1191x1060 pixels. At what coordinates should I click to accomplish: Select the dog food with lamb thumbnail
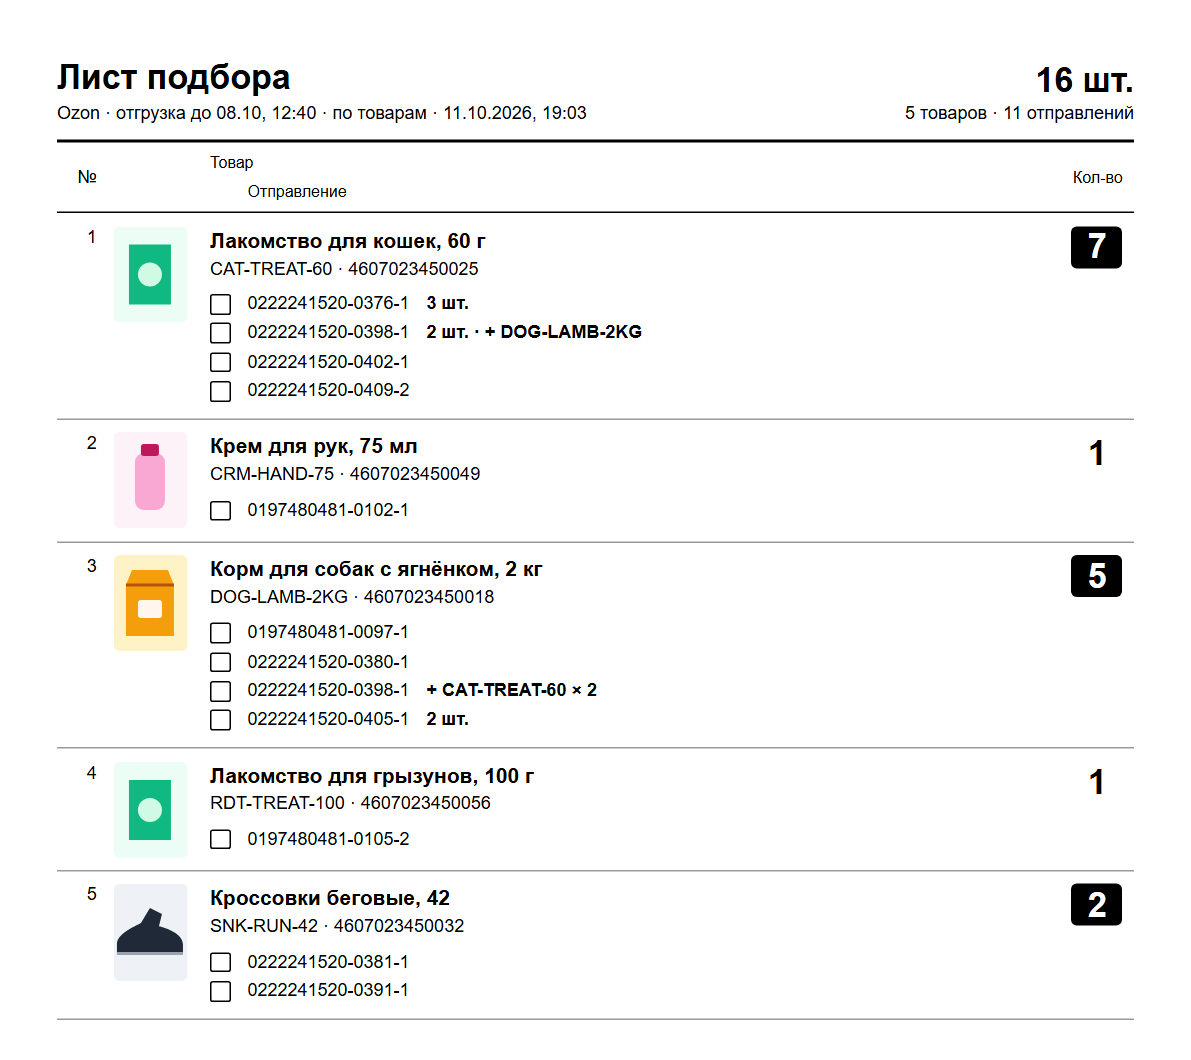(x=150, y=603)
